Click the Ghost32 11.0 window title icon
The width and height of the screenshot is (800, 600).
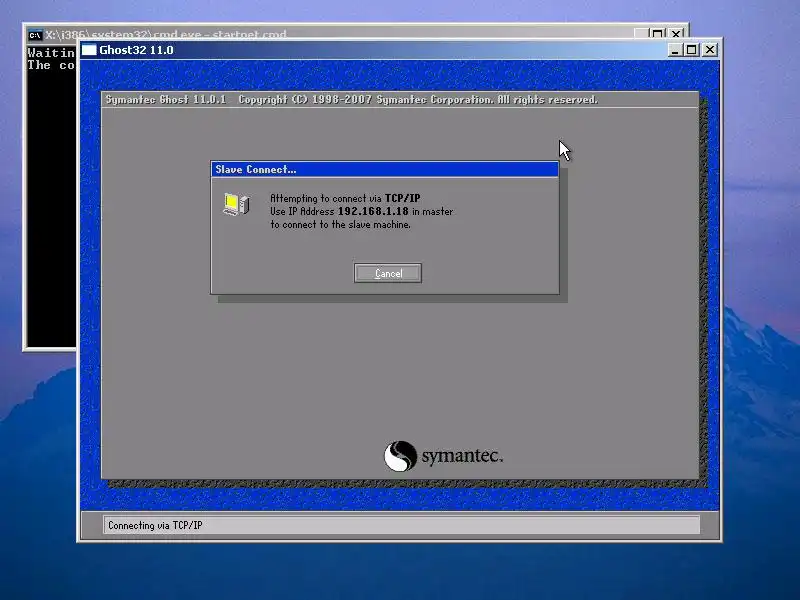click(x=89, y=50)
